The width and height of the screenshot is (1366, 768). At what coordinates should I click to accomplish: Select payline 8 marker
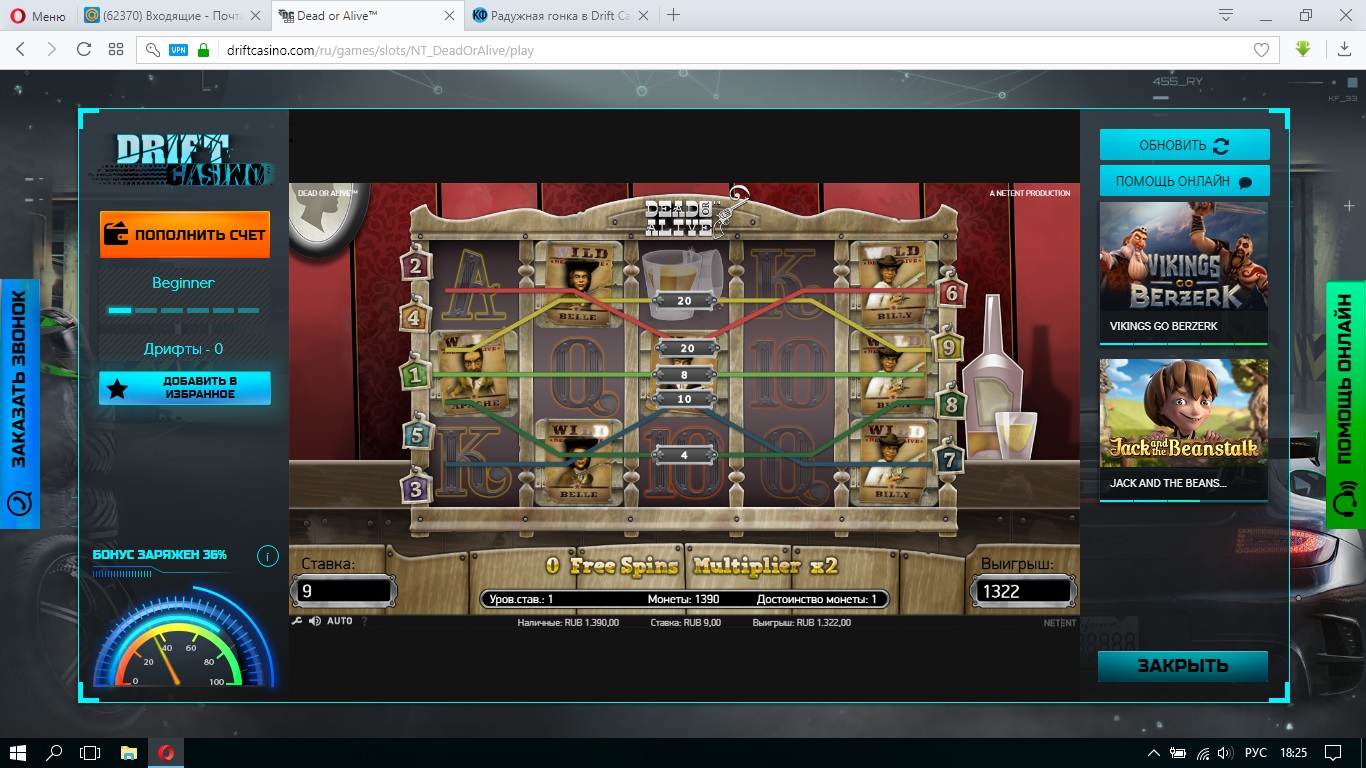tap(950, 405)
